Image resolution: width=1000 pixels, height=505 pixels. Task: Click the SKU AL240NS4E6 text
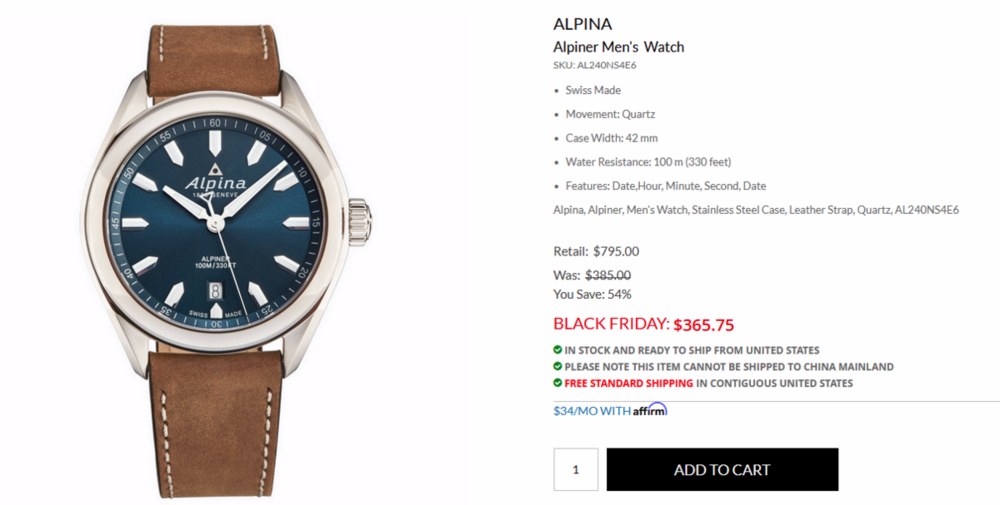(x=594, y=66)
